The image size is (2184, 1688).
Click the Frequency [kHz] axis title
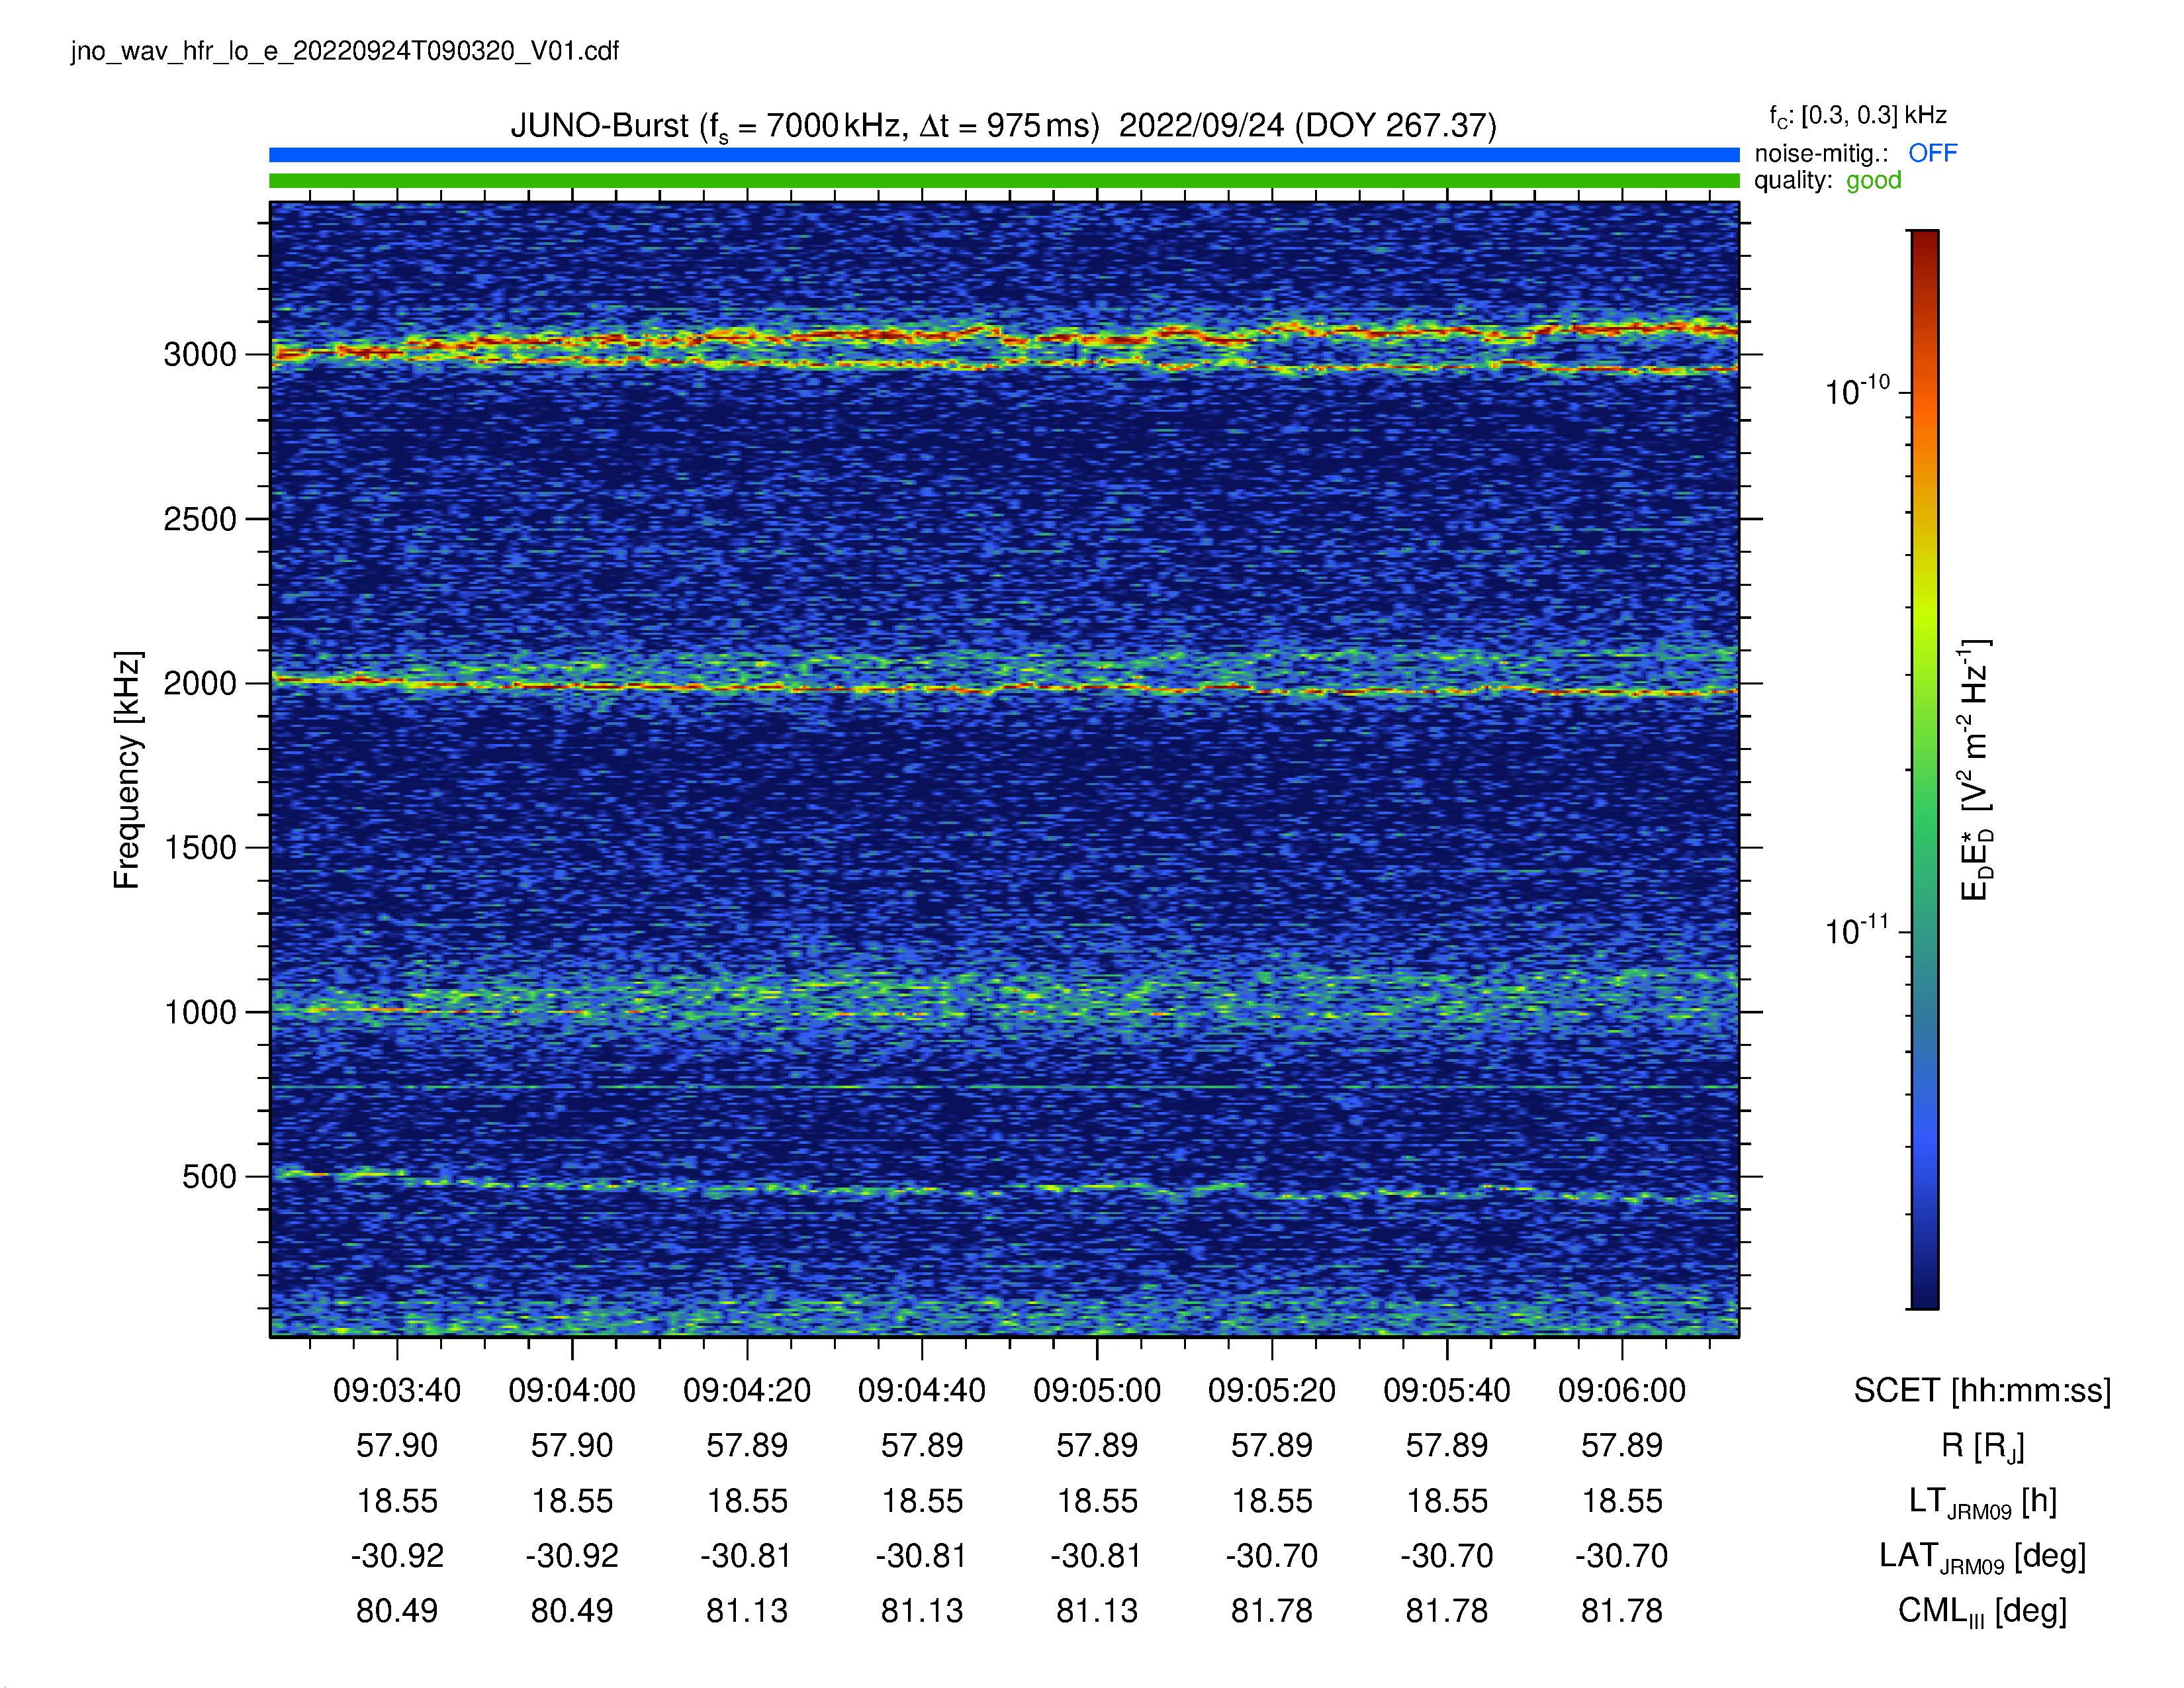pos(127,770)
